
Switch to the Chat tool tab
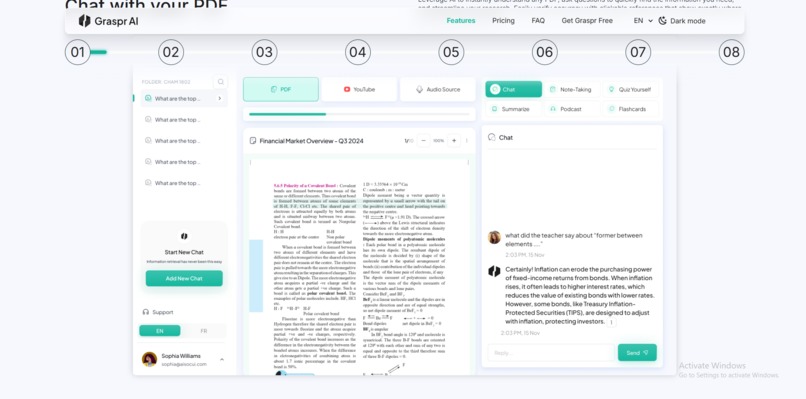514,89
